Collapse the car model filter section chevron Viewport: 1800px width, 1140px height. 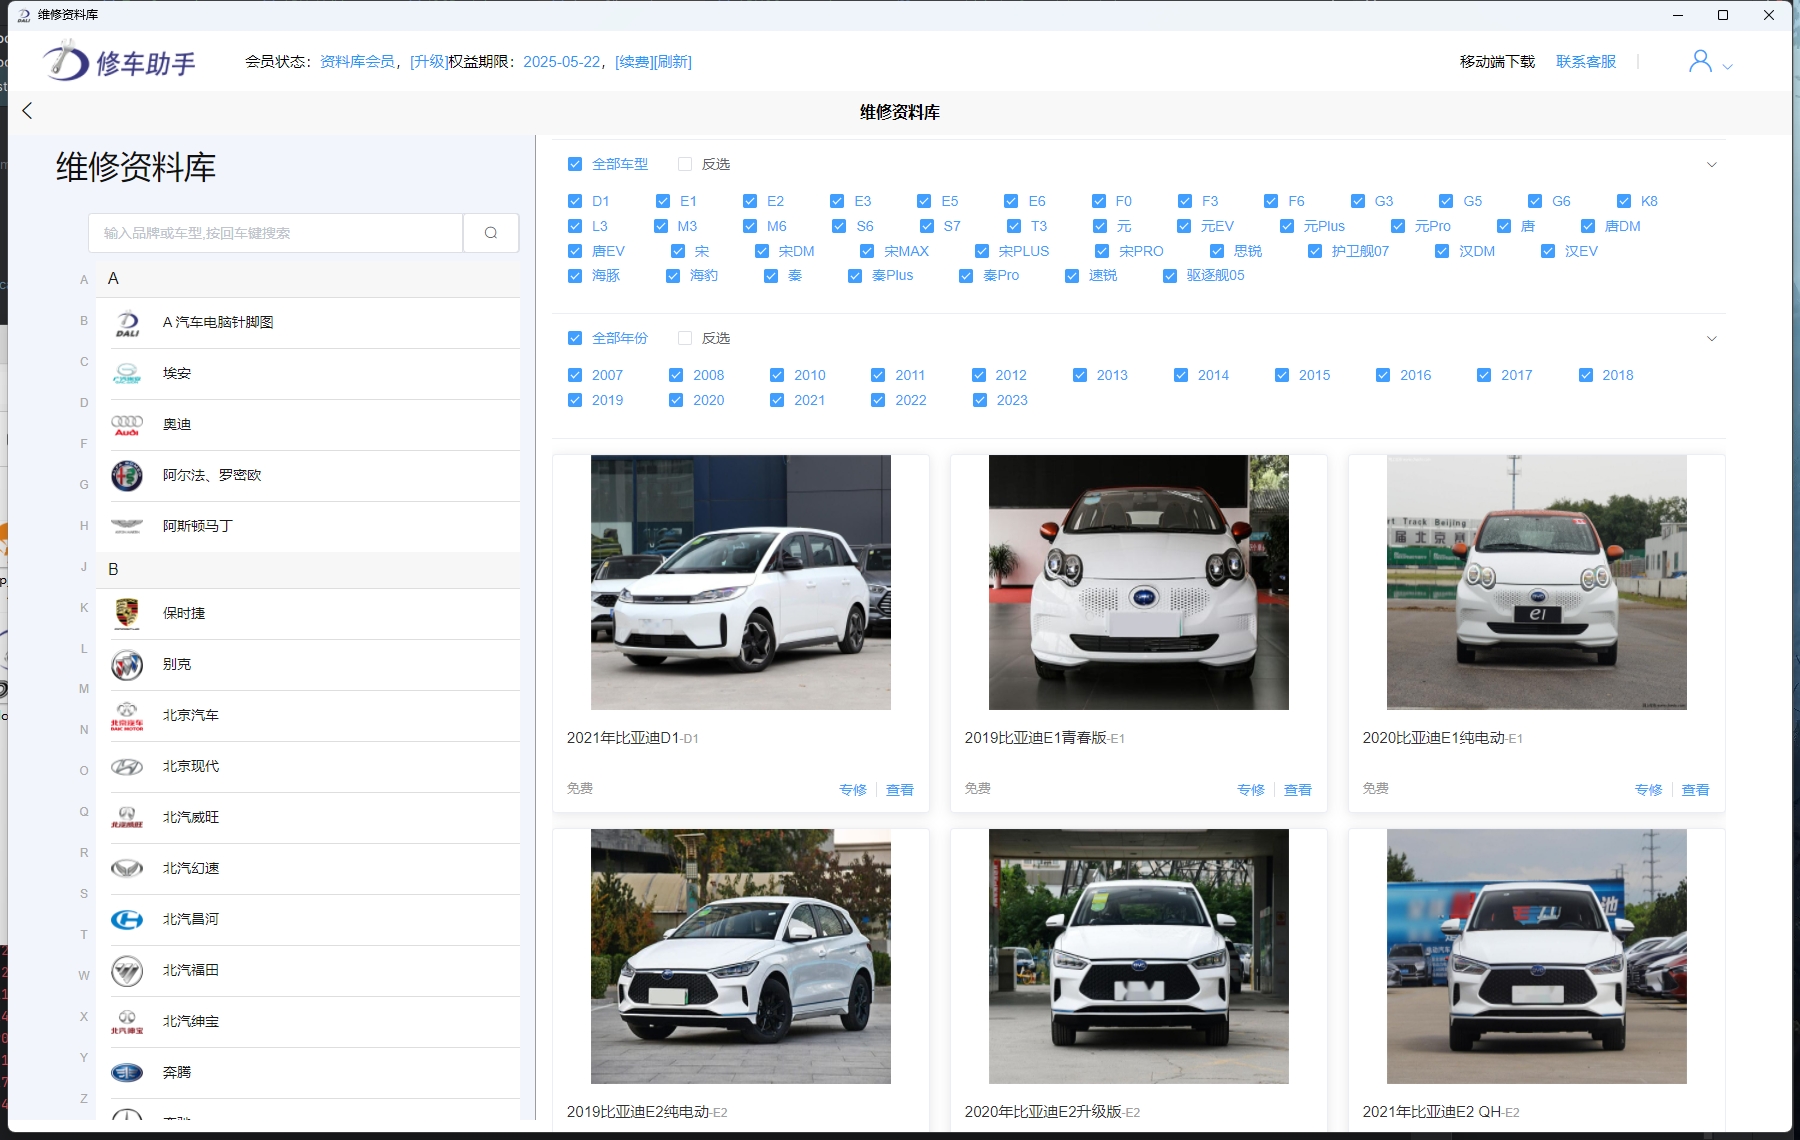(x=1711, y=164)
